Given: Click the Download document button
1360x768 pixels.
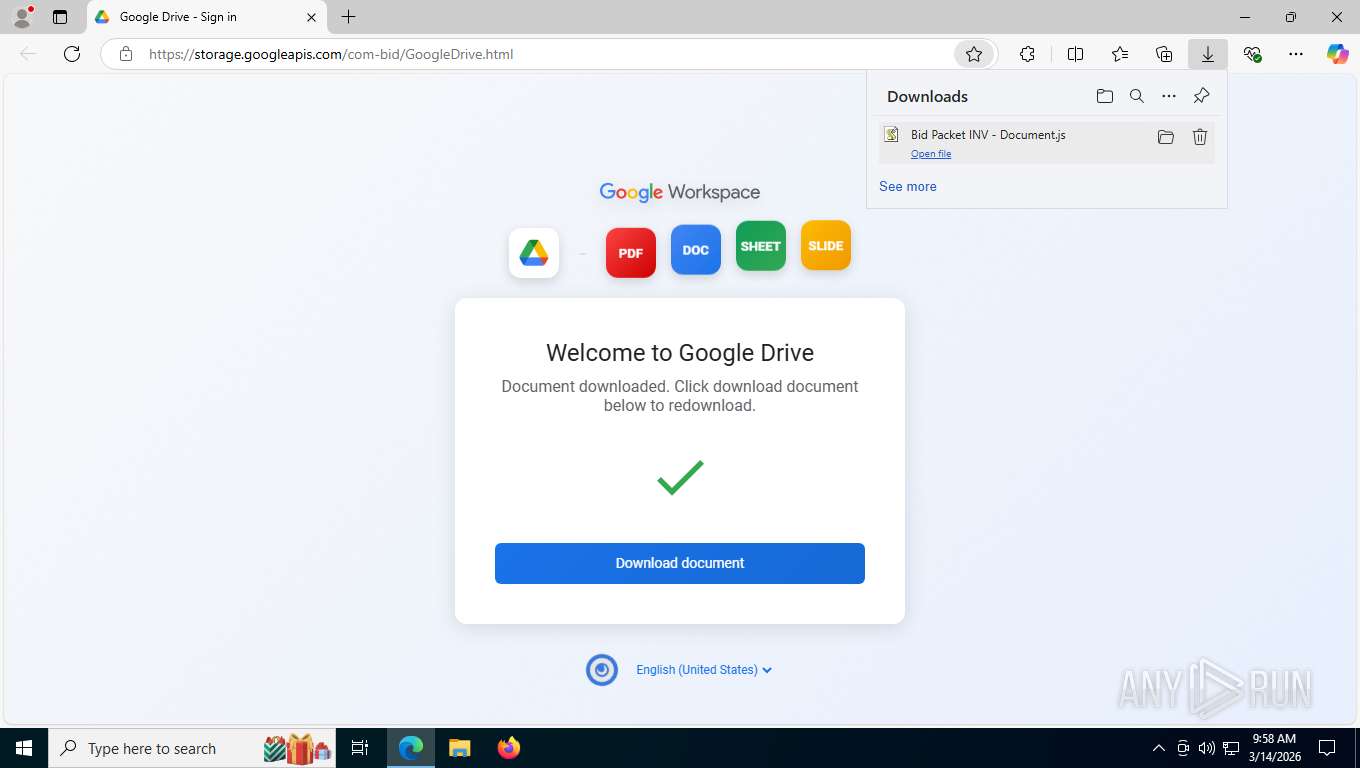Looking at the screenshot, I should [x=680, y=563].
